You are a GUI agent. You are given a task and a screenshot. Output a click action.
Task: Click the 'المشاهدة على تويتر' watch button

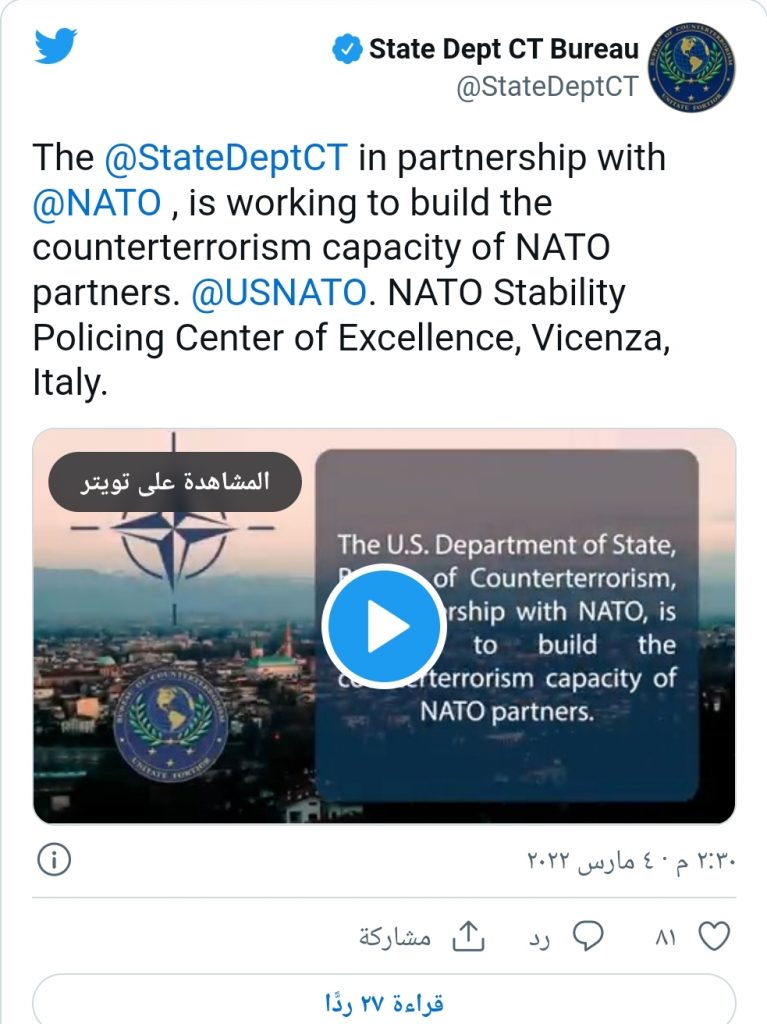[x=175, y=481]
